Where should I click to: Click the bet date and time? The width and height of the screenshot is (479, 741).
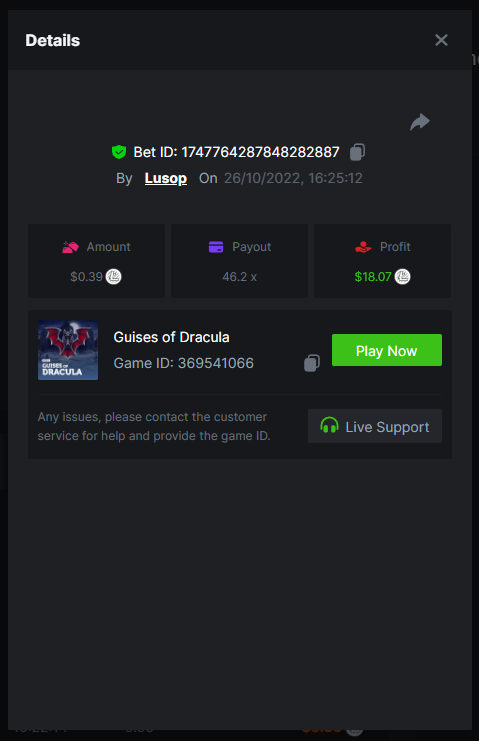click(293, 178)
